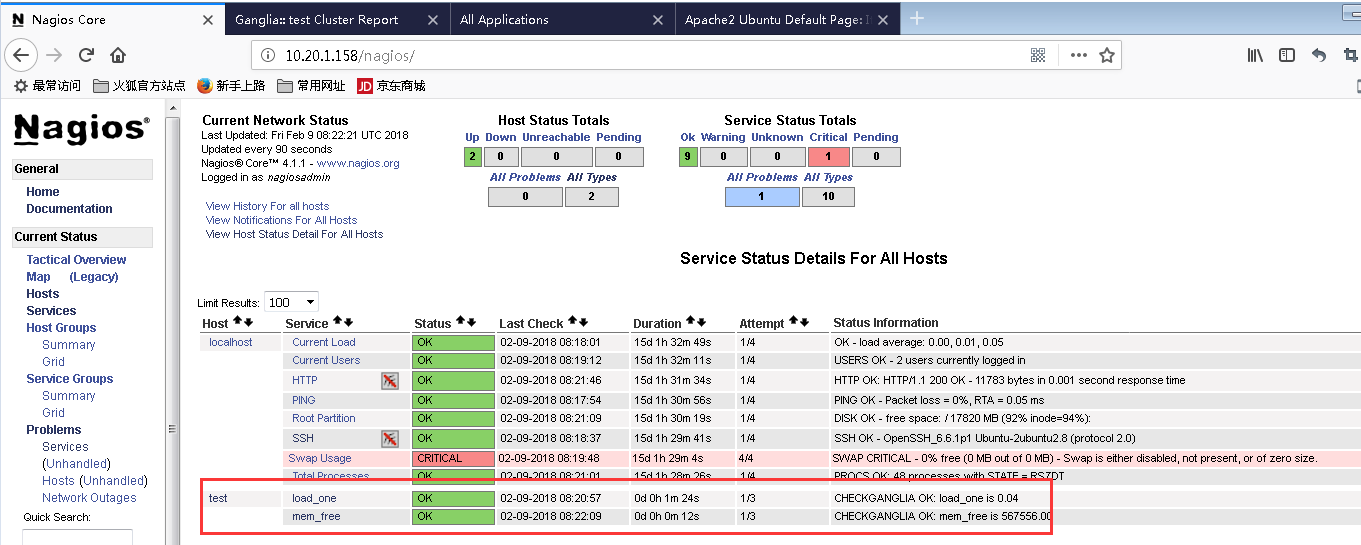Viewport: 1361px width, 545px height.
Task: Expand the Limit Results dropdown
Action: coord(291,302)
